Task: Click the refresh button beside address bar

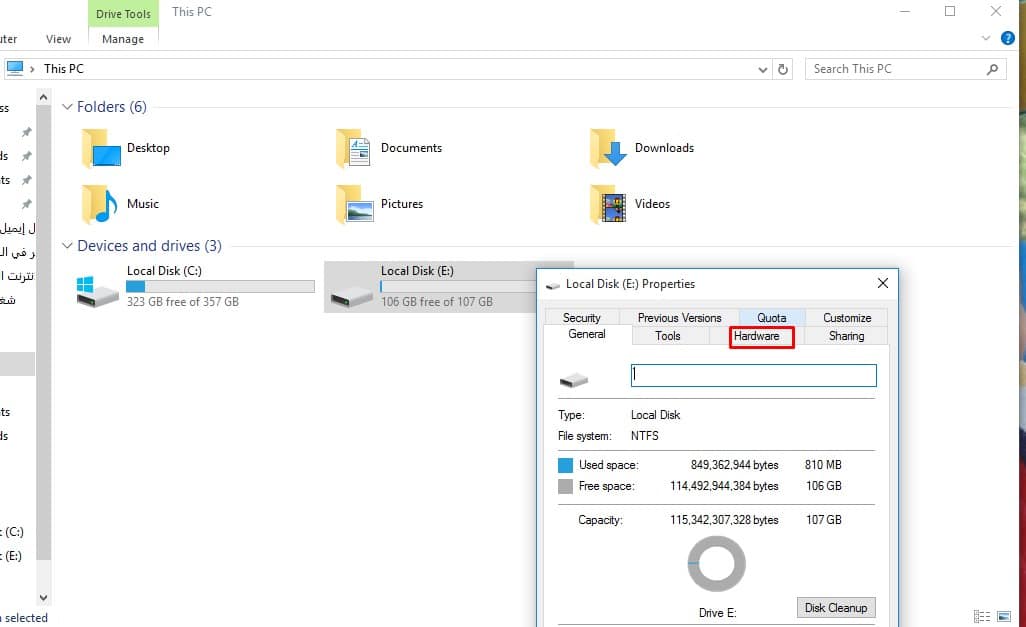Action: coord(783,69)
